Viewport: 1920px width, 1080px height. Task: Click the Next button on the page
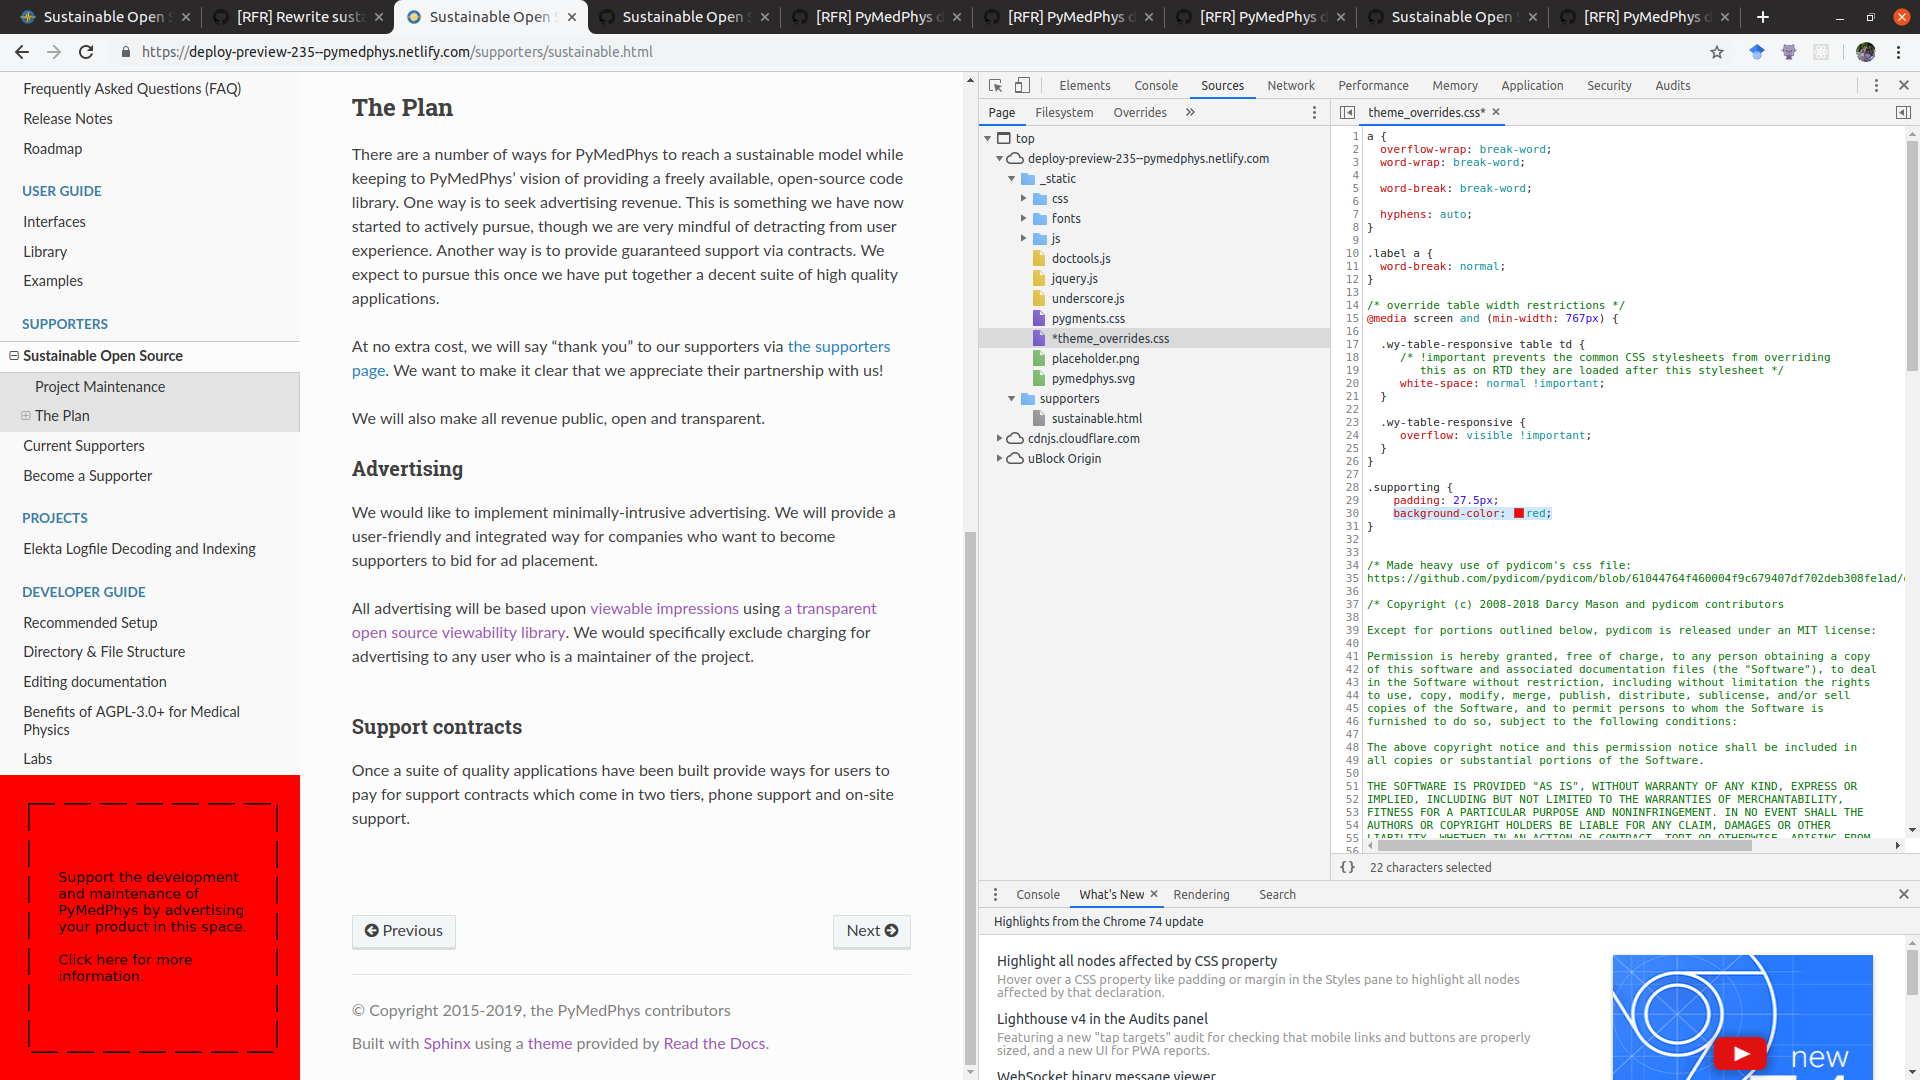(871, 931)
